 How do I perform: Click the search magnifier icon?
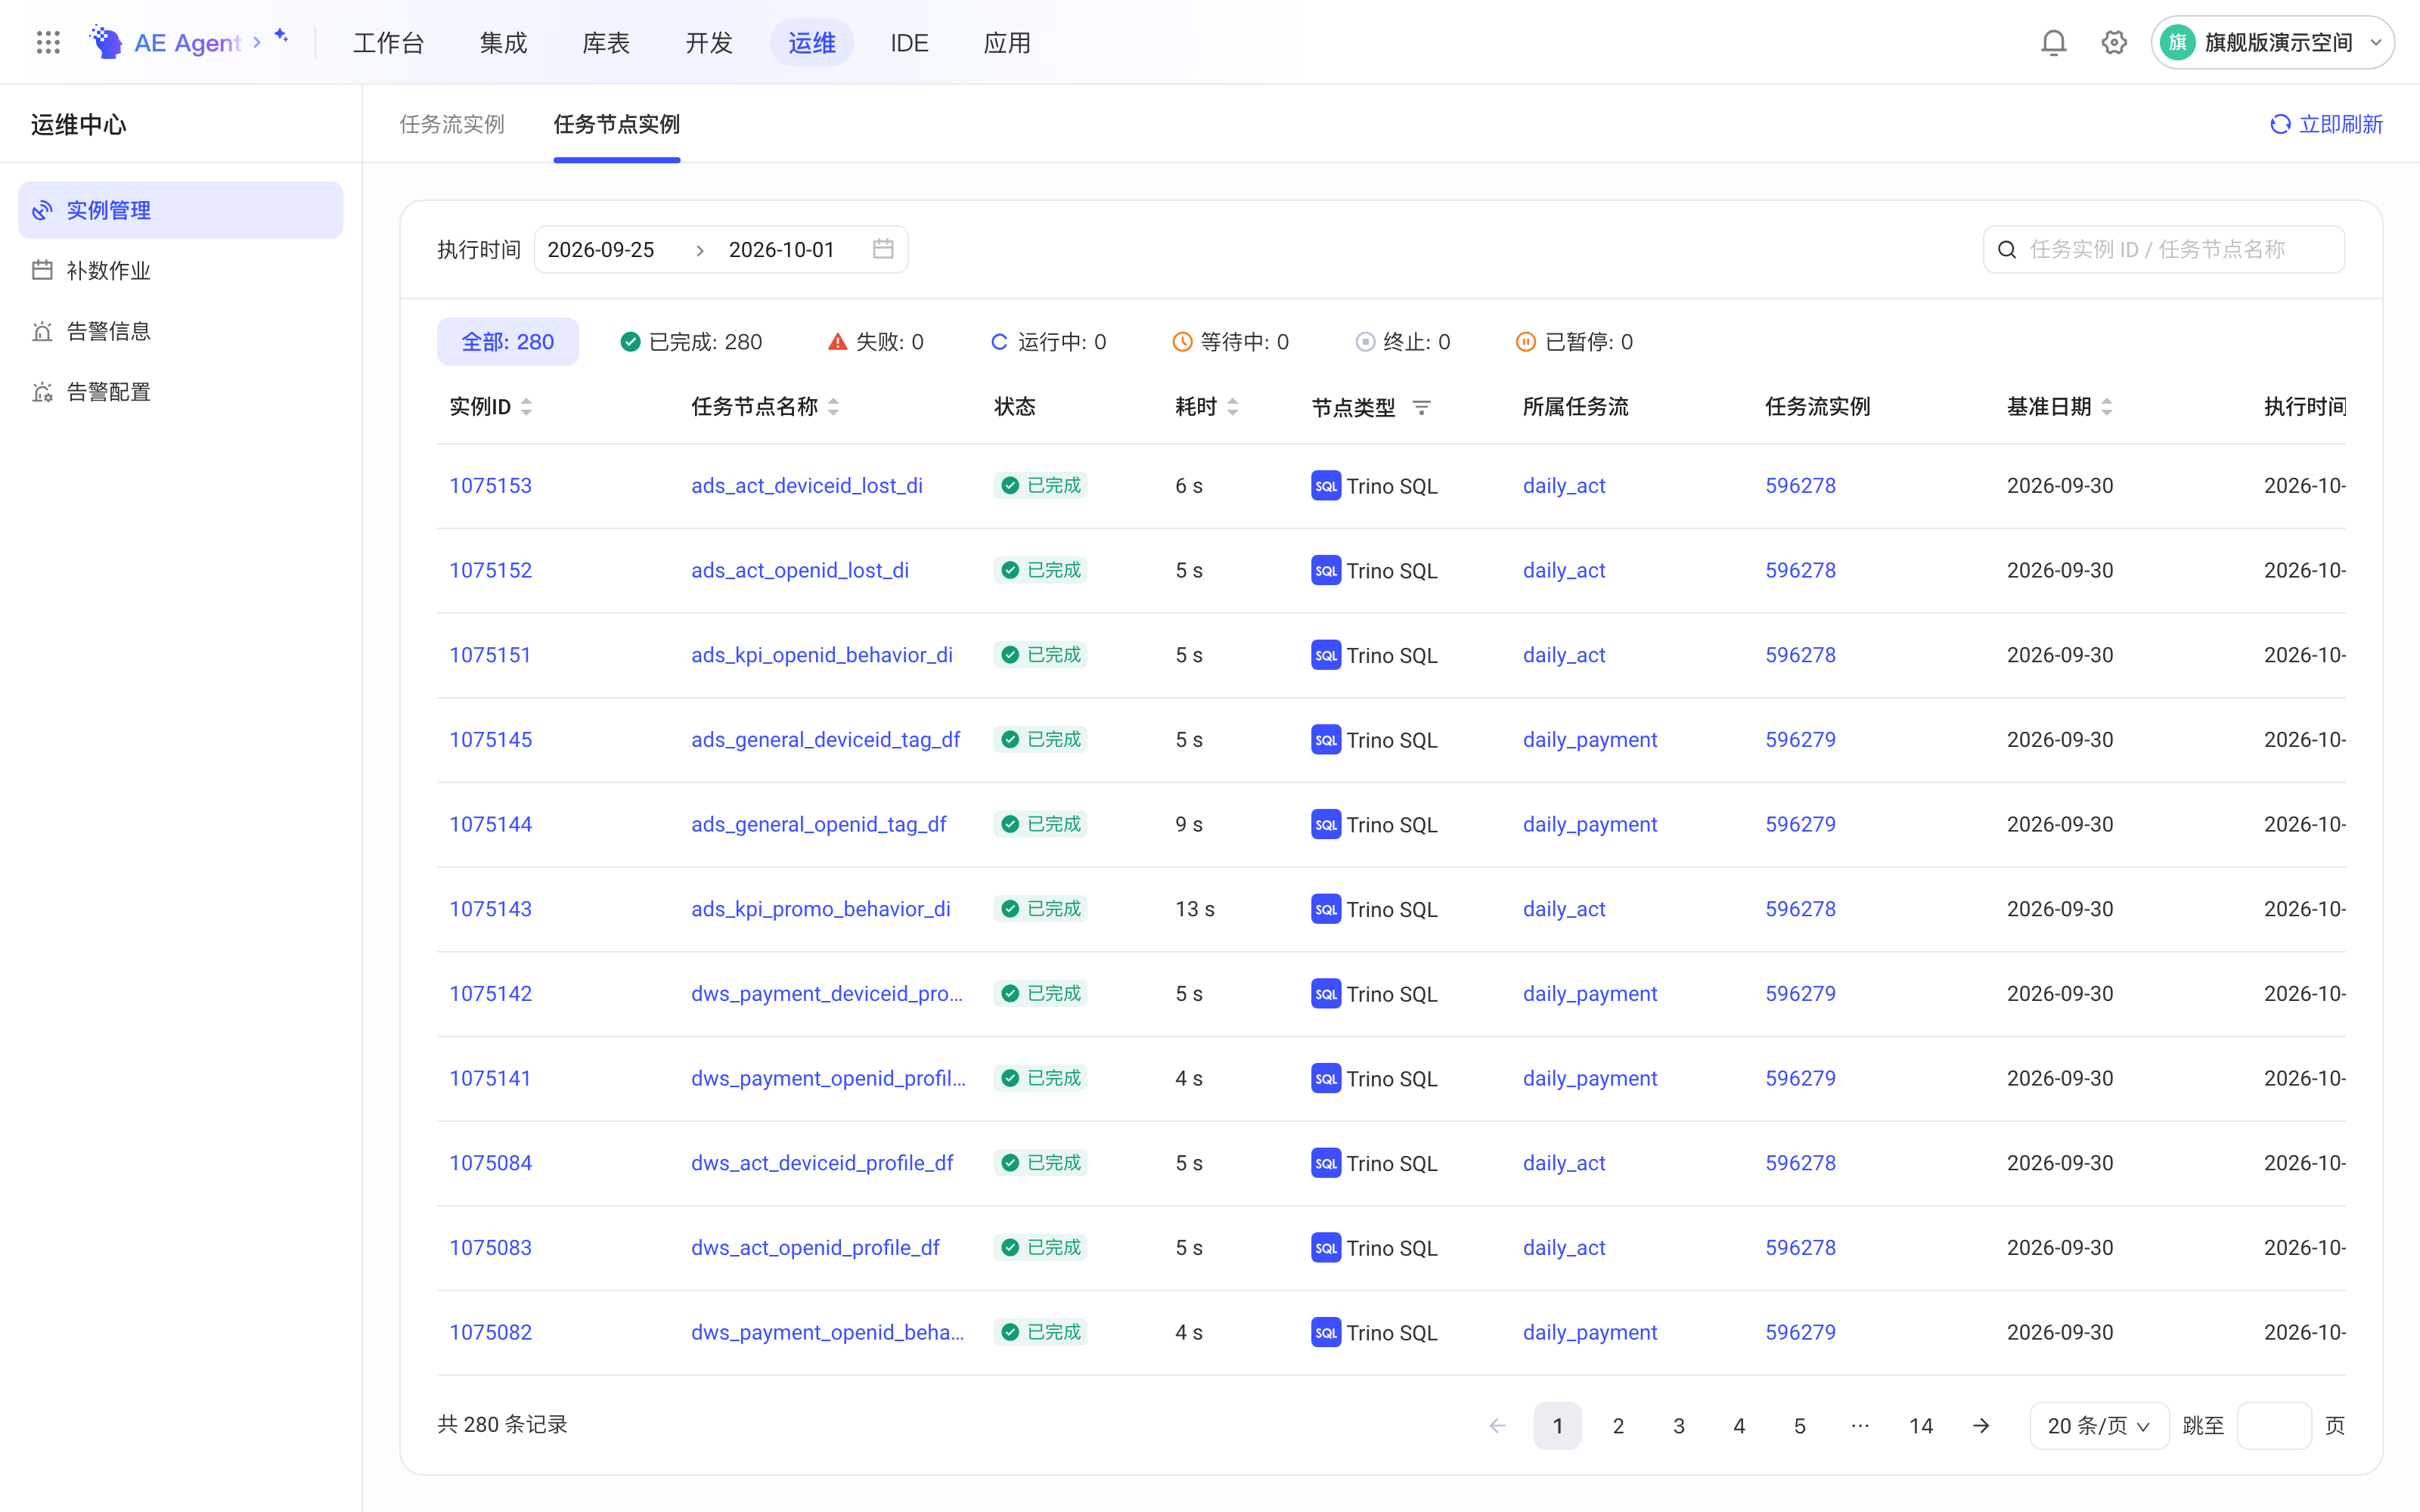click(x=2006, y=250)
